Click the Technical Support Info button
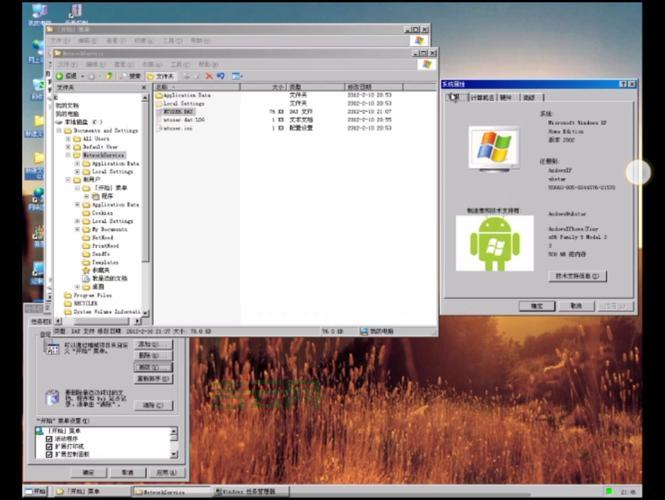The width and height of the screenshot is (665, 500). 577,276
